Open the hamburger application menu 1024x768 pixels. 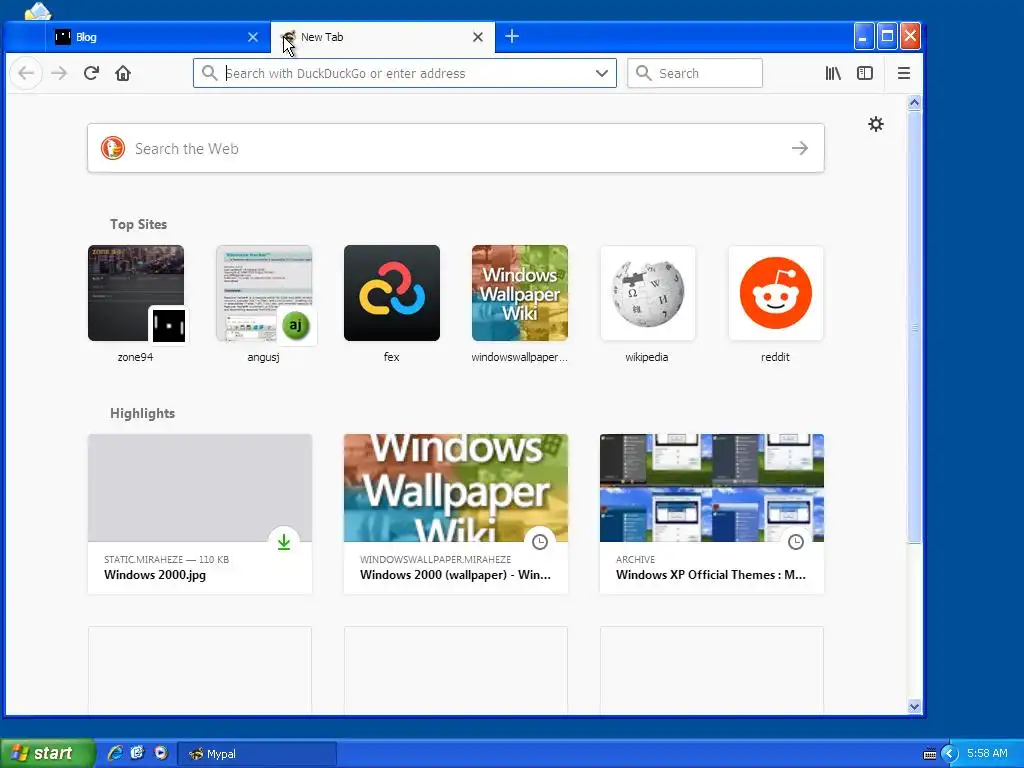904,73
